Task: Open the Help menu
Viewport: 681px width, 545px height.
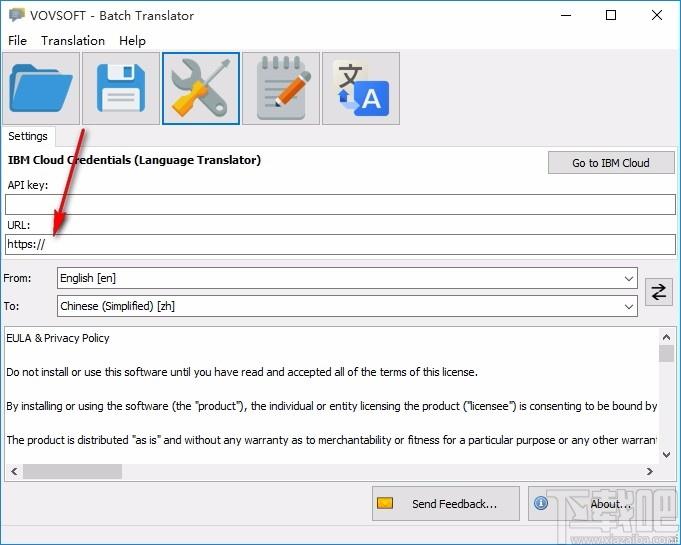Action: point(132,41)
